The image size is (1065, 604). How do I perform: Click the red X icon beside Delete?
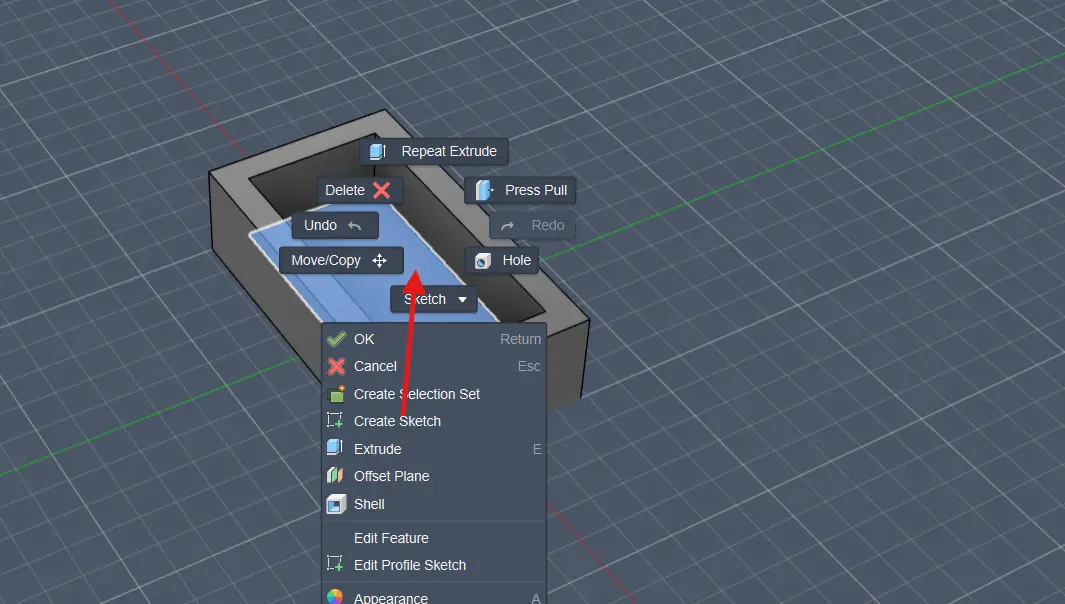[x=382, y=190]
